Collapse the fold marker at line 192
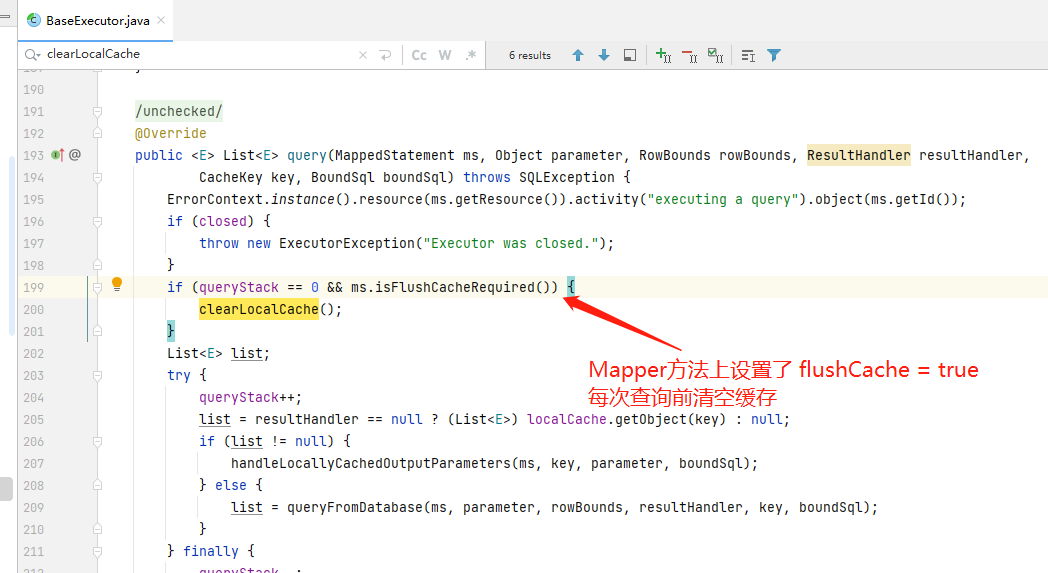This screenshot has width=1048, height=573. (x=98, y=134)
